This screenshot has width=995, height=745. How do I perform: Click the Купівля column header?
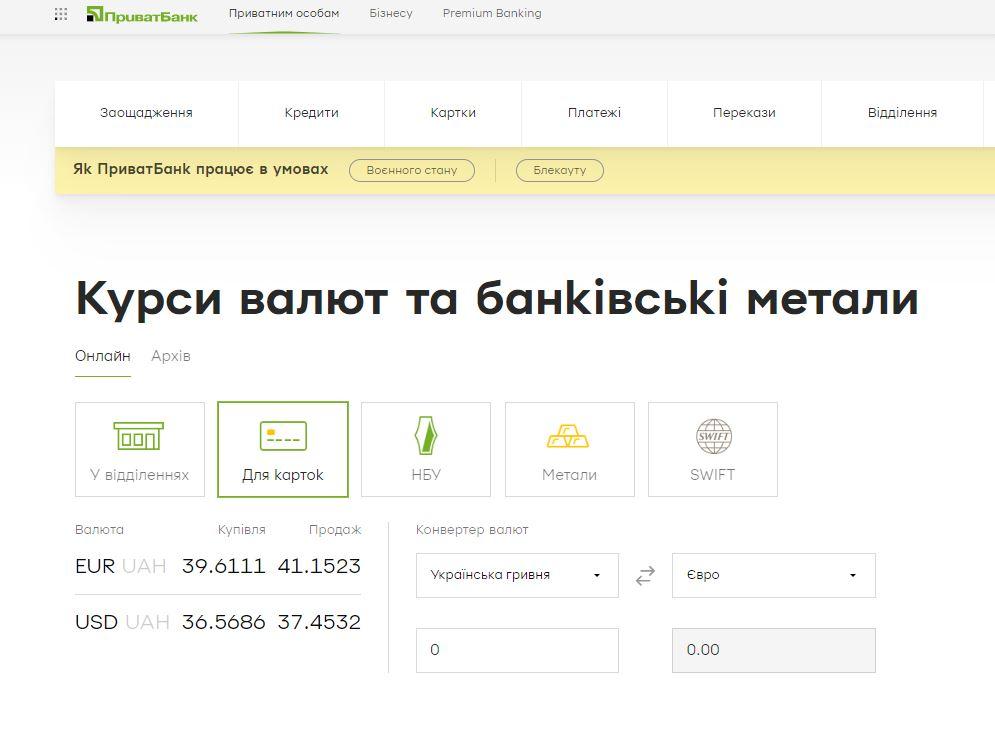(242, 530)
